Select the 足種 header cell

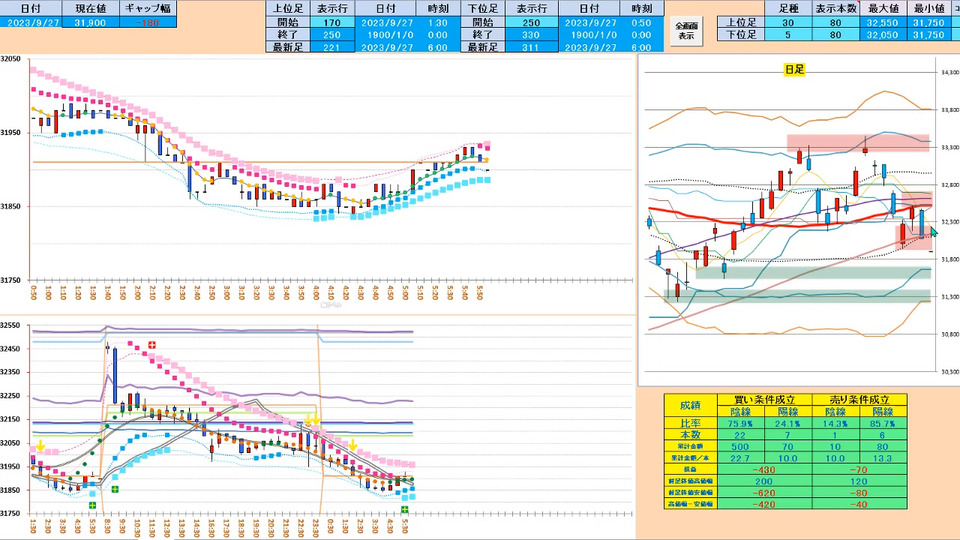(x=788, y=9)
